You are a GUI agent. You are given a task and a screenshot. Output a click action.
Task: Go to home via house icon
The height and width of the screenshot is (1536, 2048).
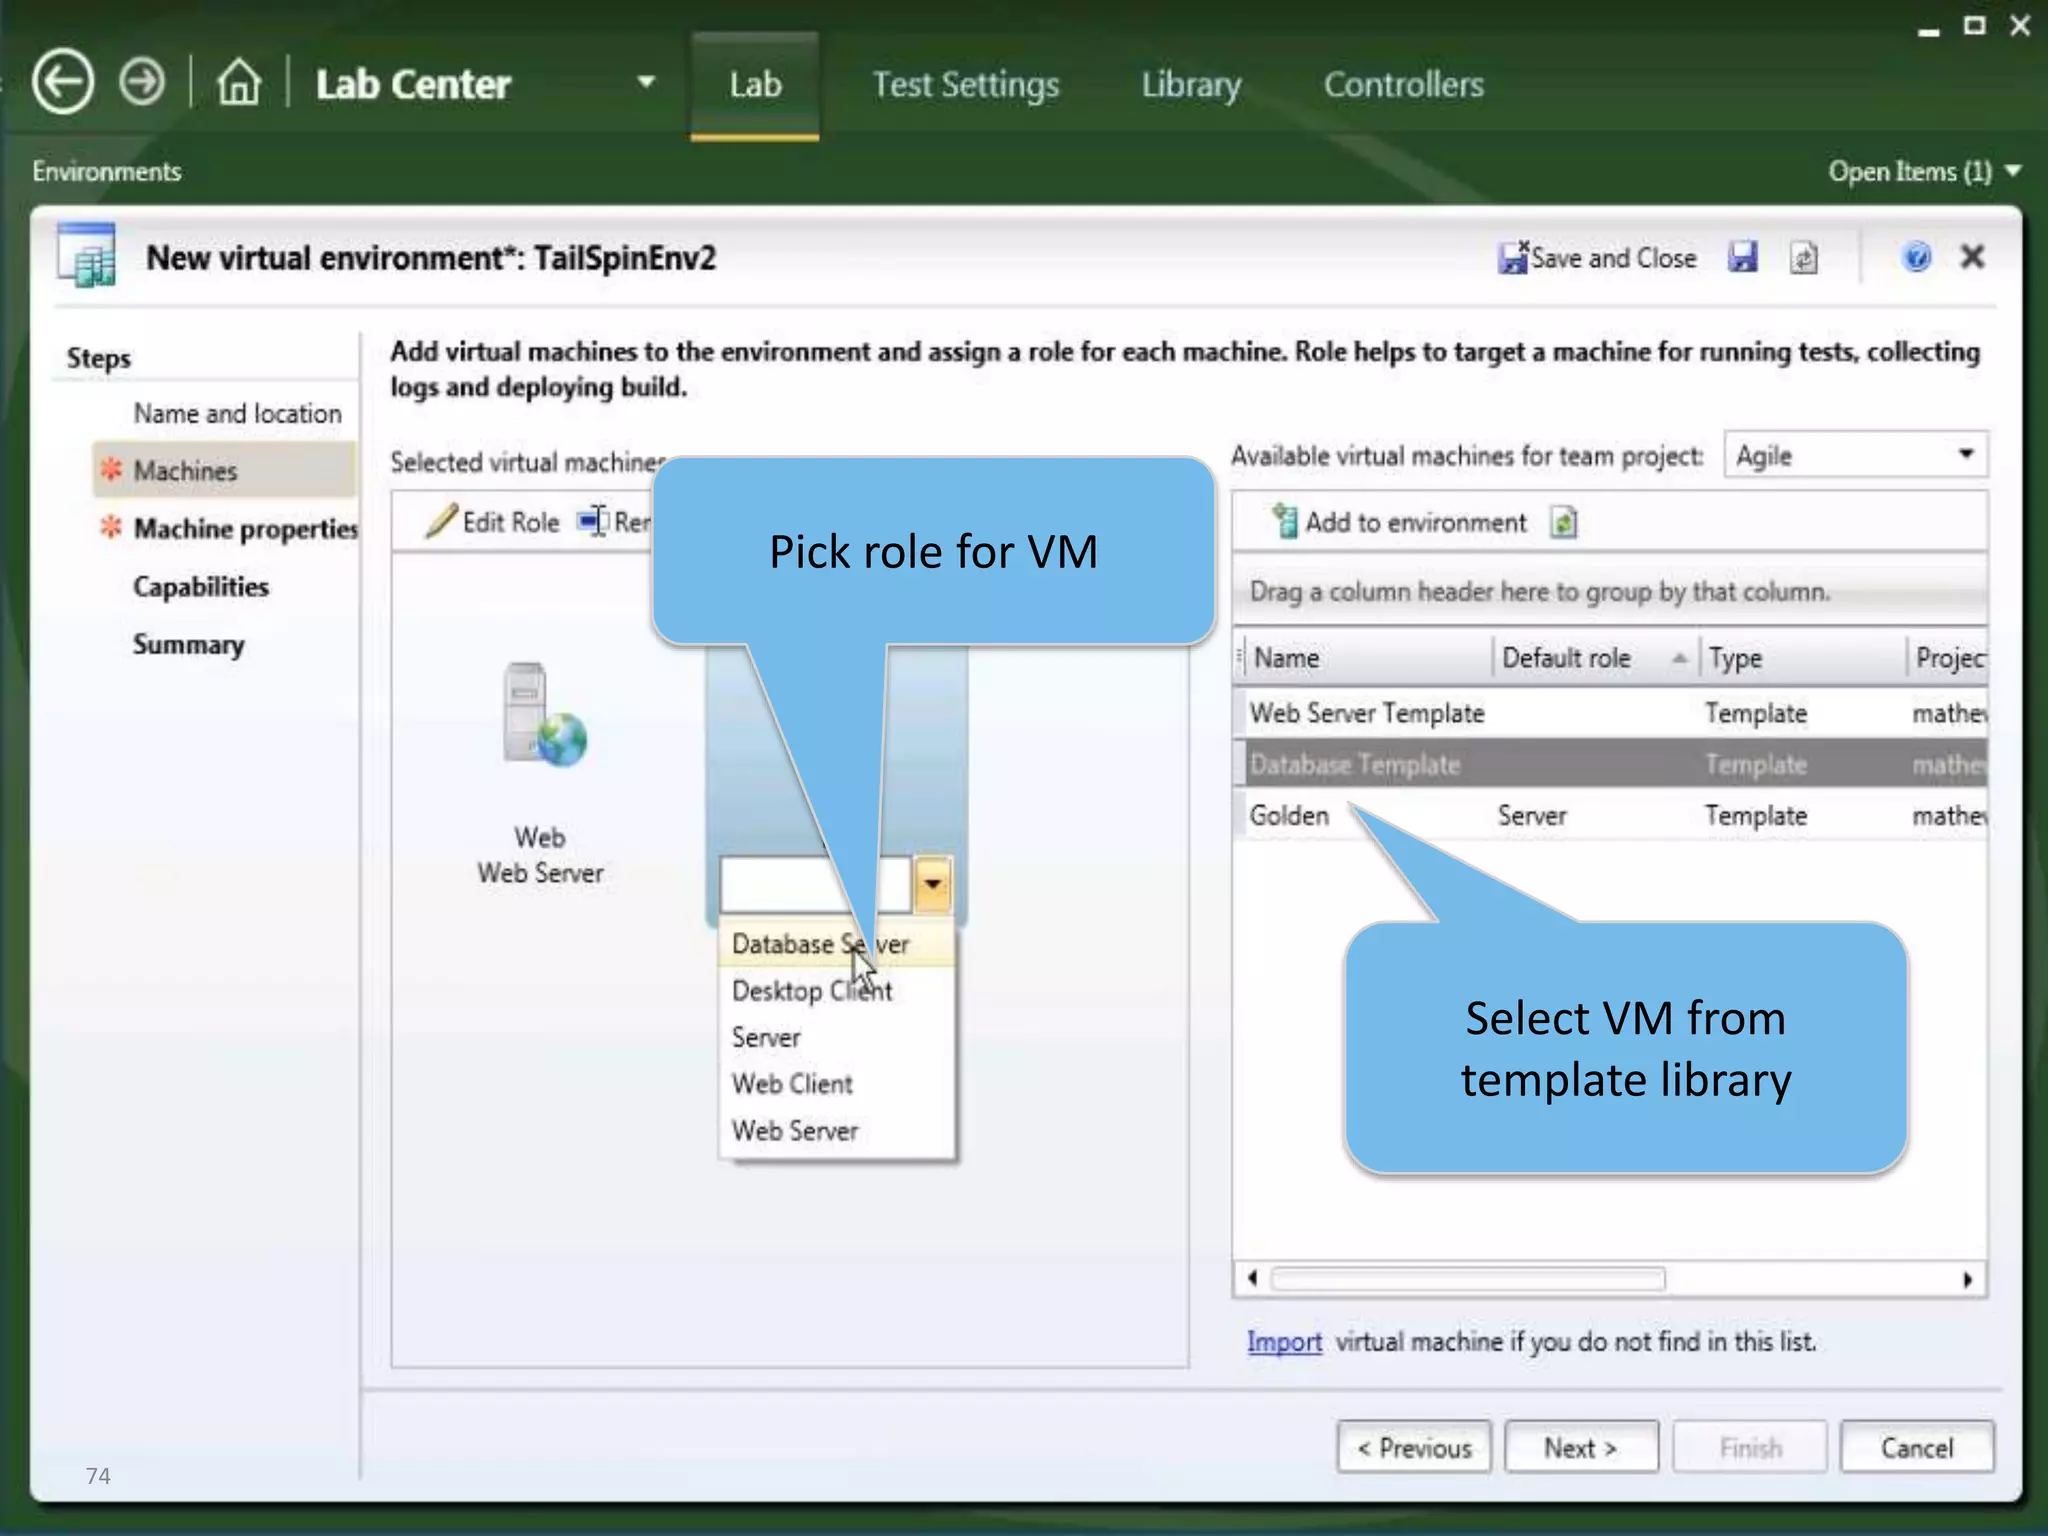[x=239, y=83]
